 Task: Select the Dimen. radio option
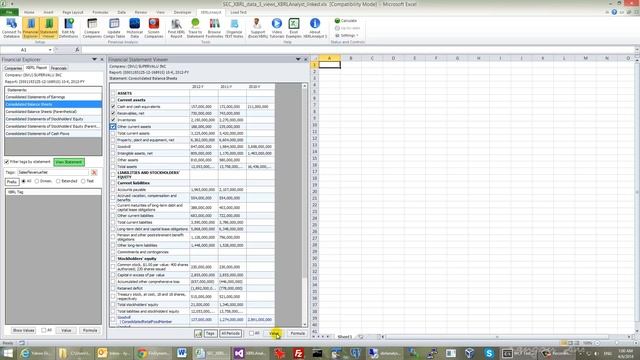(x=37, y=181)
